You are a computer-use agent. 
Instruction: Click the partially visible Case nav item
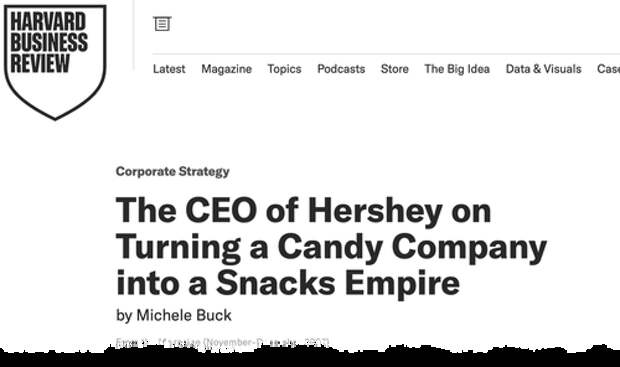pos(608,69)
